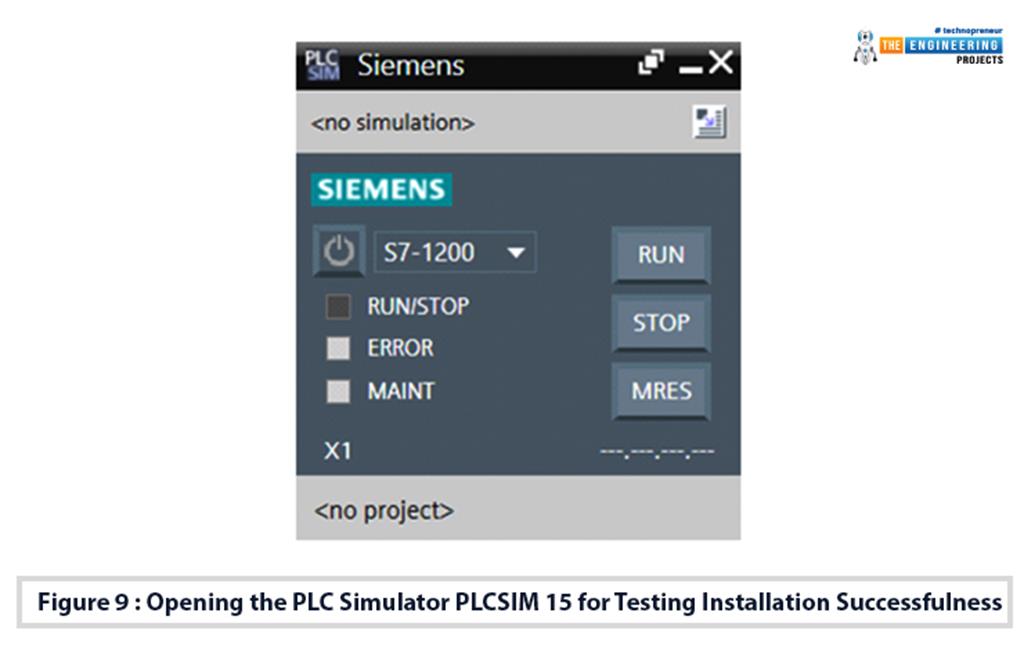Click the MAINT indicator box
The image size is (1024, 645).
339,391
